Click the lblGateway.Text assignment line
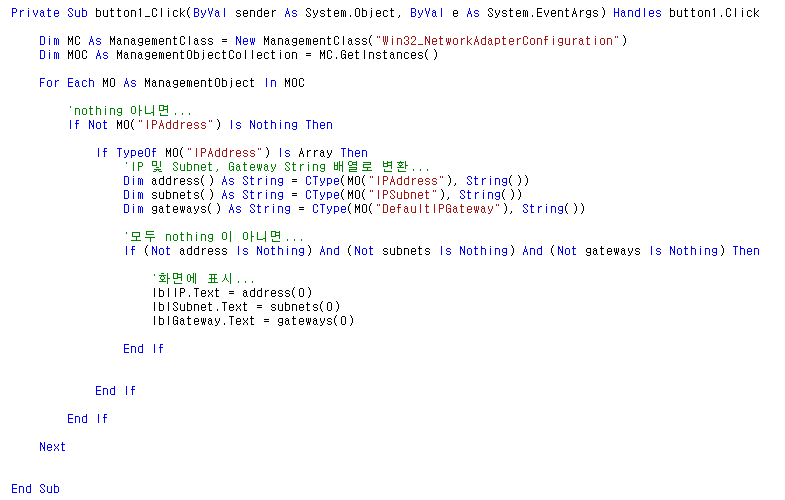The image size is (785, 500). [x=253, y=321]
